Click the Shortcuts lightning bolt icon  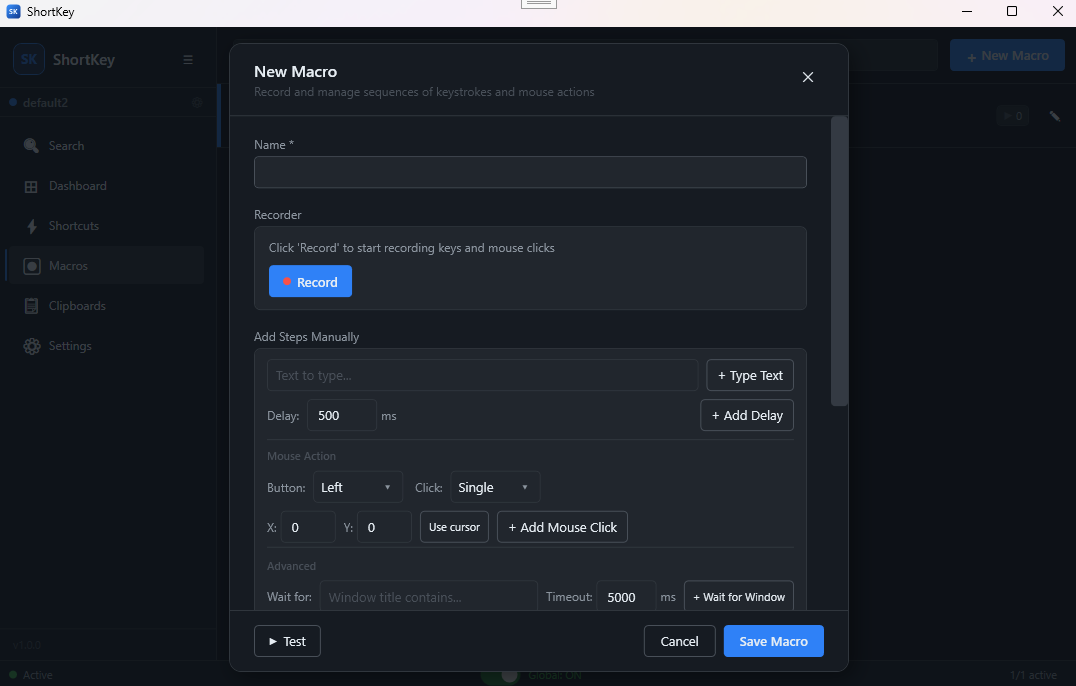(31, 226)
